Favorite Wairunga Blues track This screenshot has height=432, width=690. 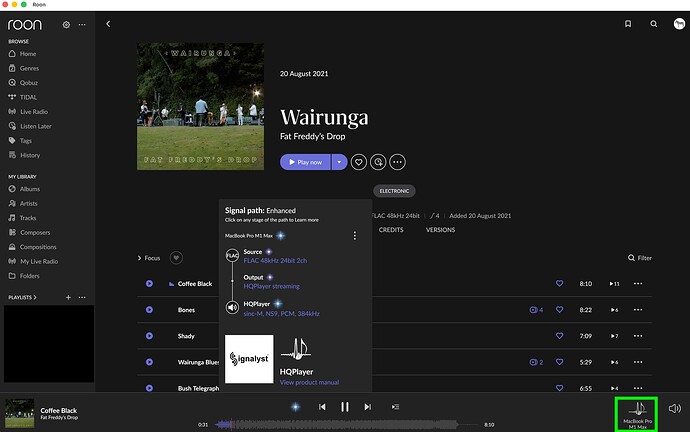pos(559,362)
